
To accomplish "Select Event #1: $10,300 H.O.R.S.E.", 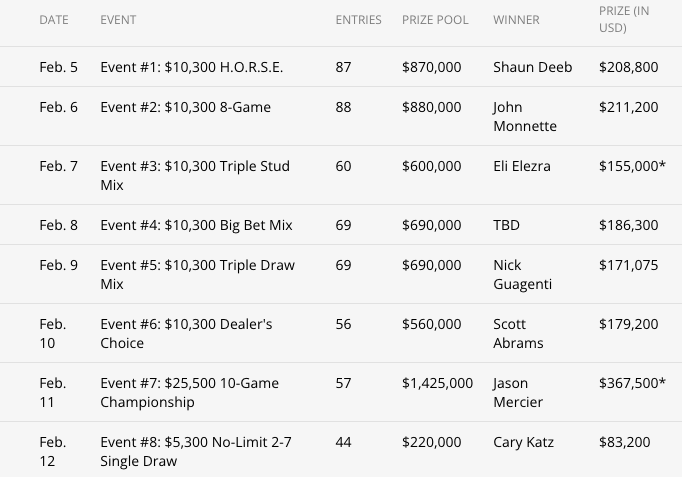I will (192, 68).
